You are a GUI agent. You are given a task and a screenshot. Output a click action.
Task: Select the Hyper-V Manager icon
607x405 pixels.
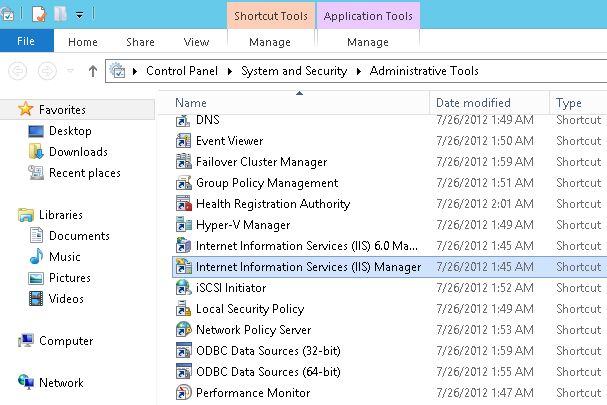tap(183, 225)
